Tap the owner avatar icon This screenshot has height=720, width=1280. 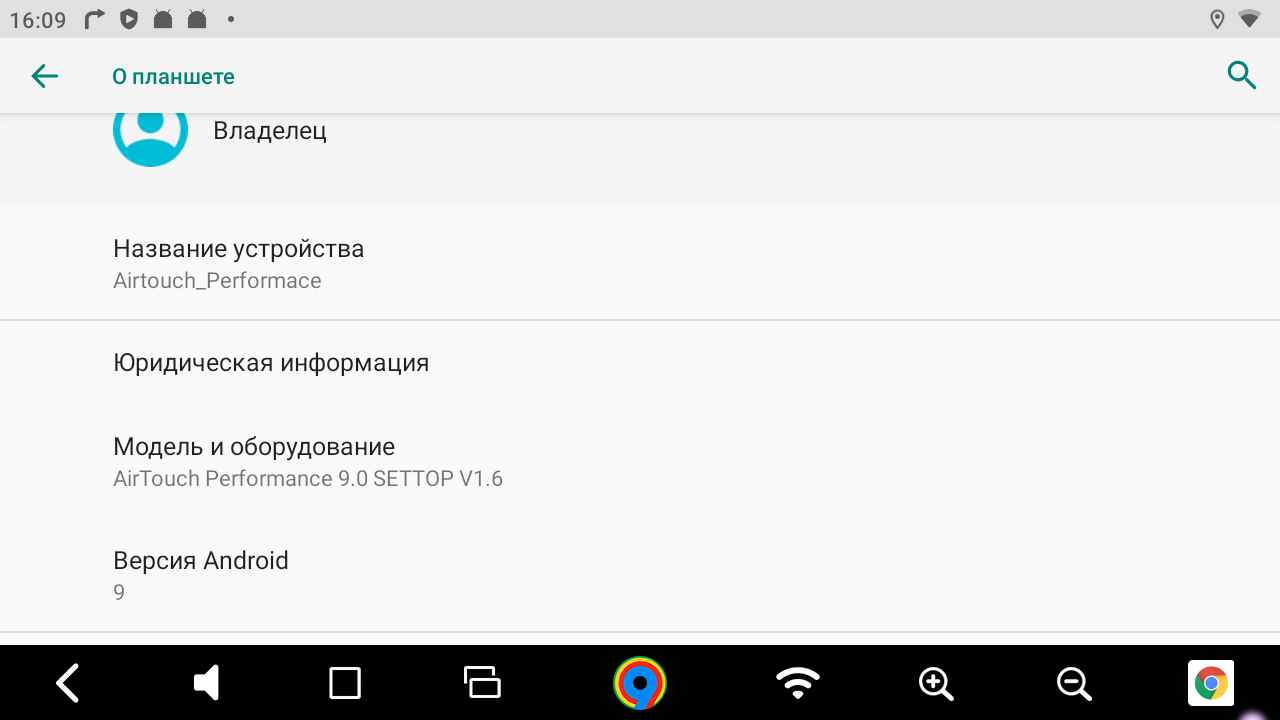tap(150, 132)
